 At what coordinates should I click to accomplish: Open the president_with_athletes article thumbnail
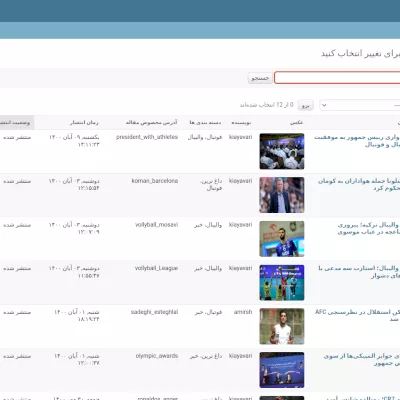(282, 151)
